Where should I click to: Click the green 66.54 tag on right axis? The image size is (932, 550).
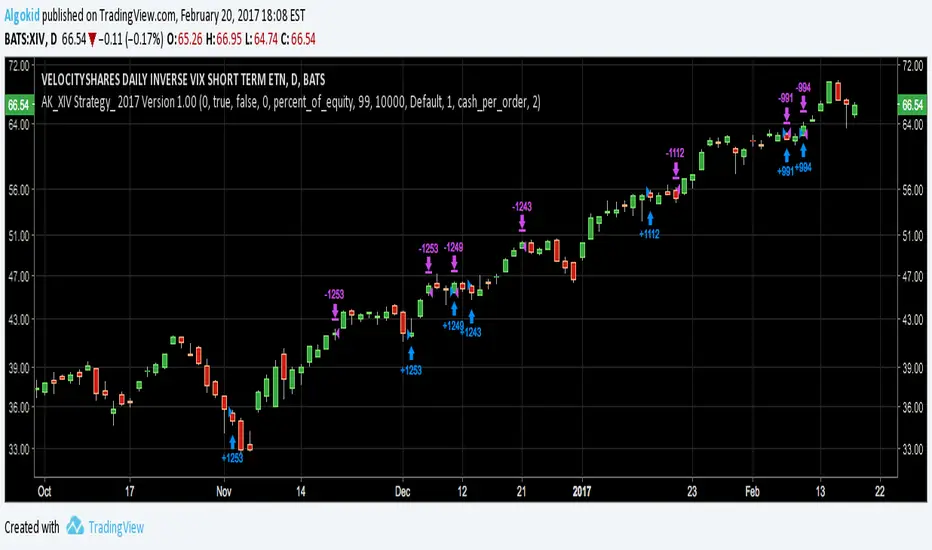(x=912, y=105)
